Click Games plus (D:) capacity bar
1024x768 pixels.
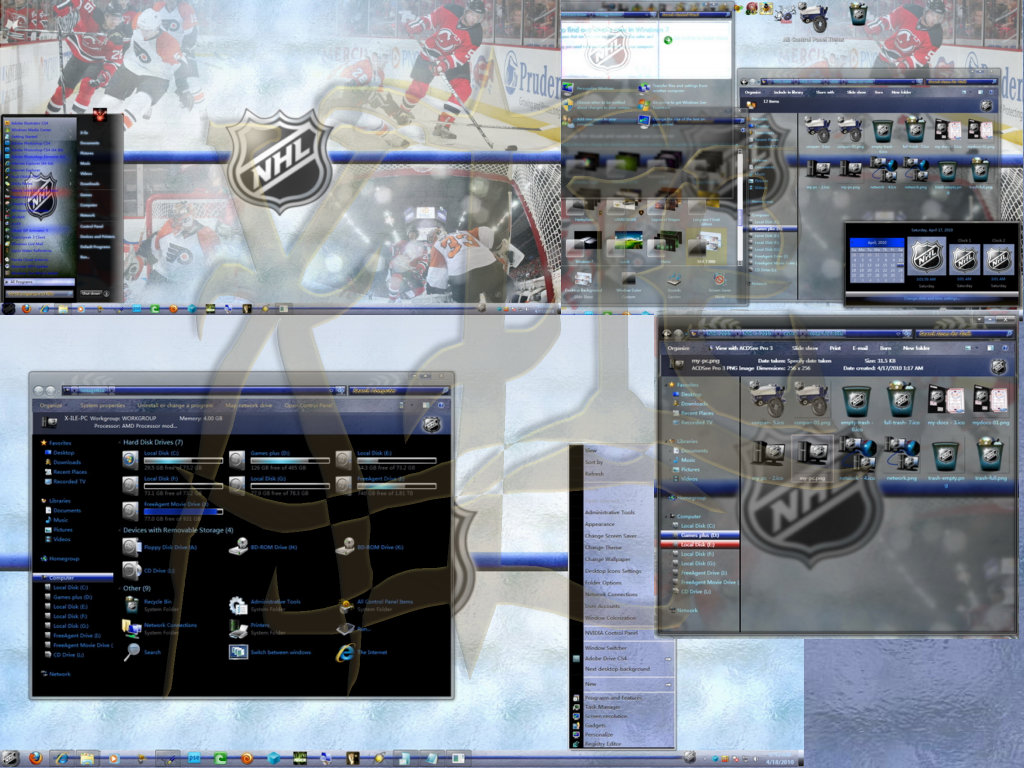click(290, 461)
